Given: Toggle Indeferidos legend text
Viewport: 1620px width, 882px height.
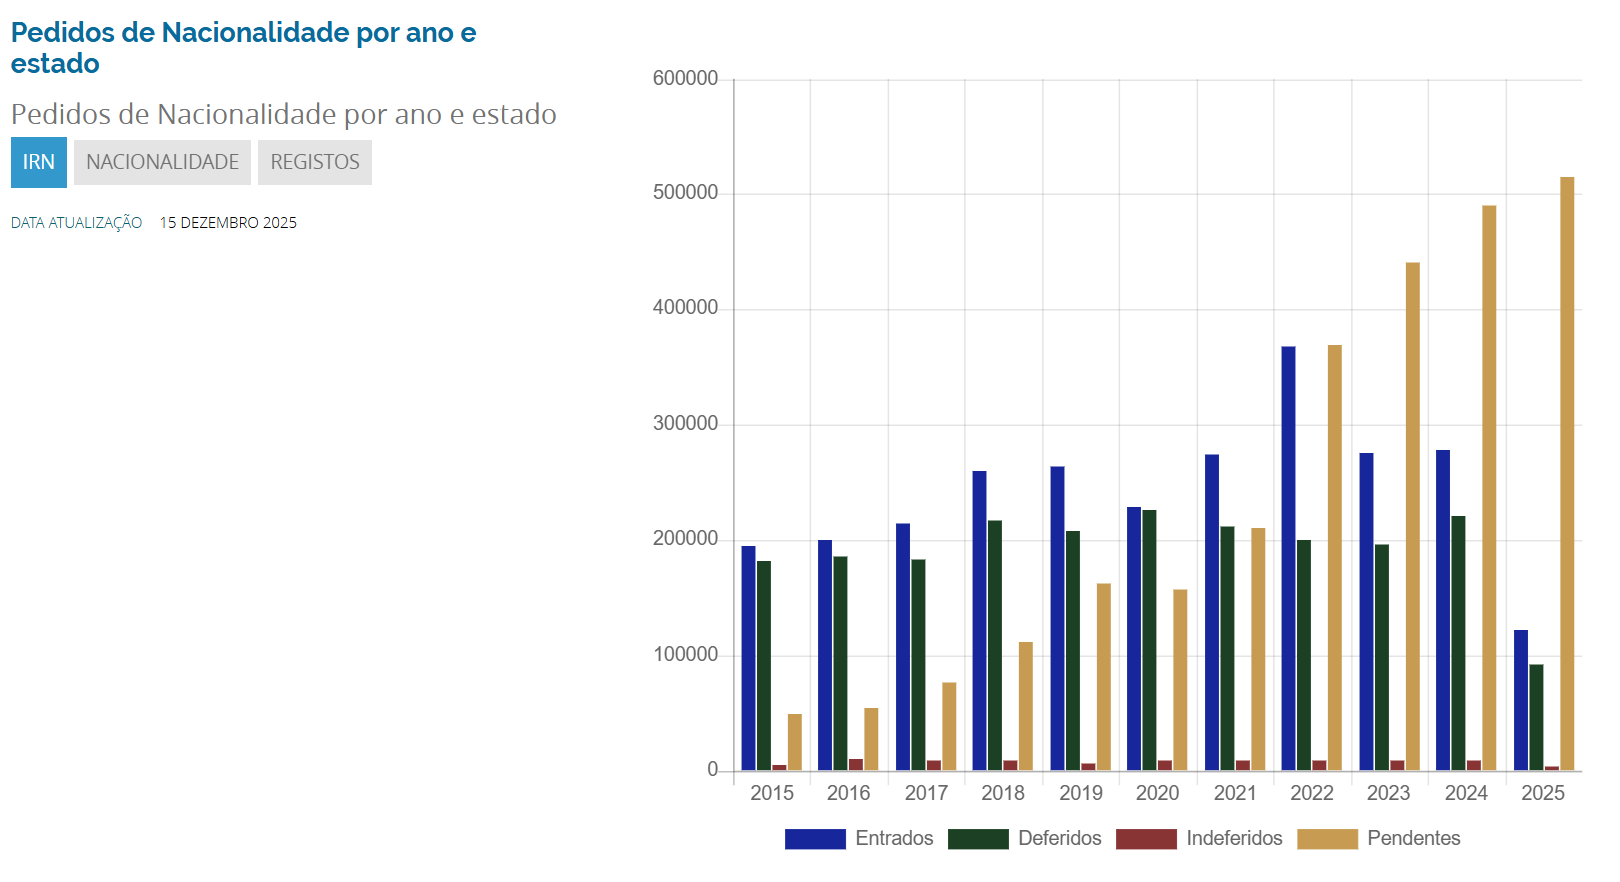Looking at the screenshot, I should click(x=1234, y=839).
